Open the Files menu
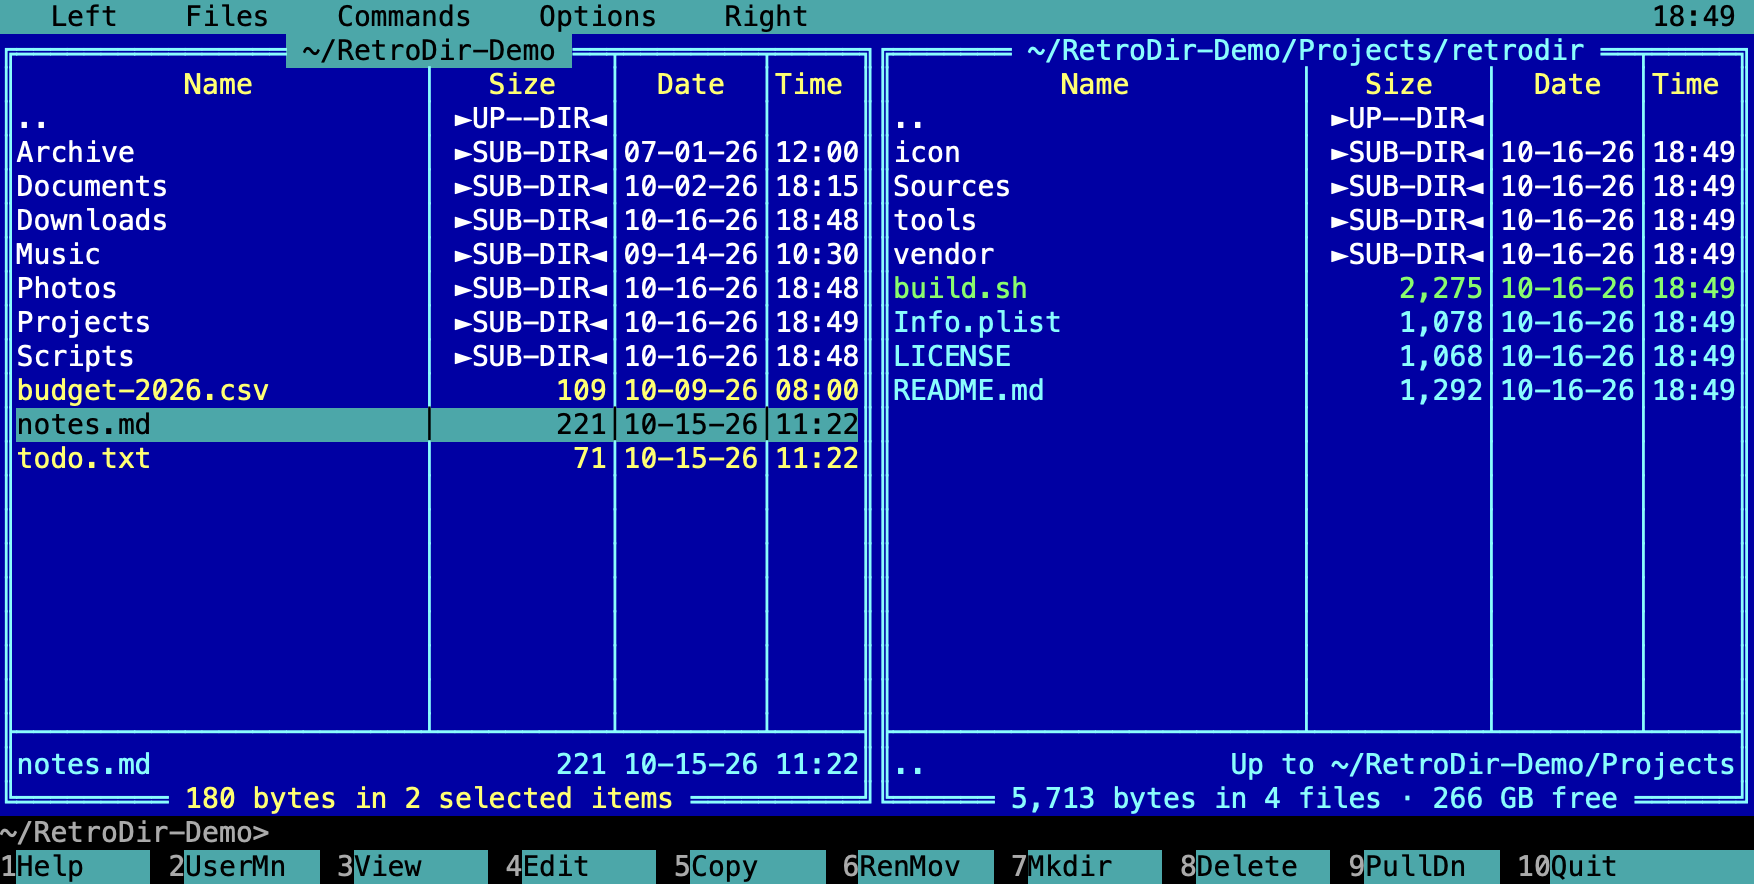 point(227,16)
